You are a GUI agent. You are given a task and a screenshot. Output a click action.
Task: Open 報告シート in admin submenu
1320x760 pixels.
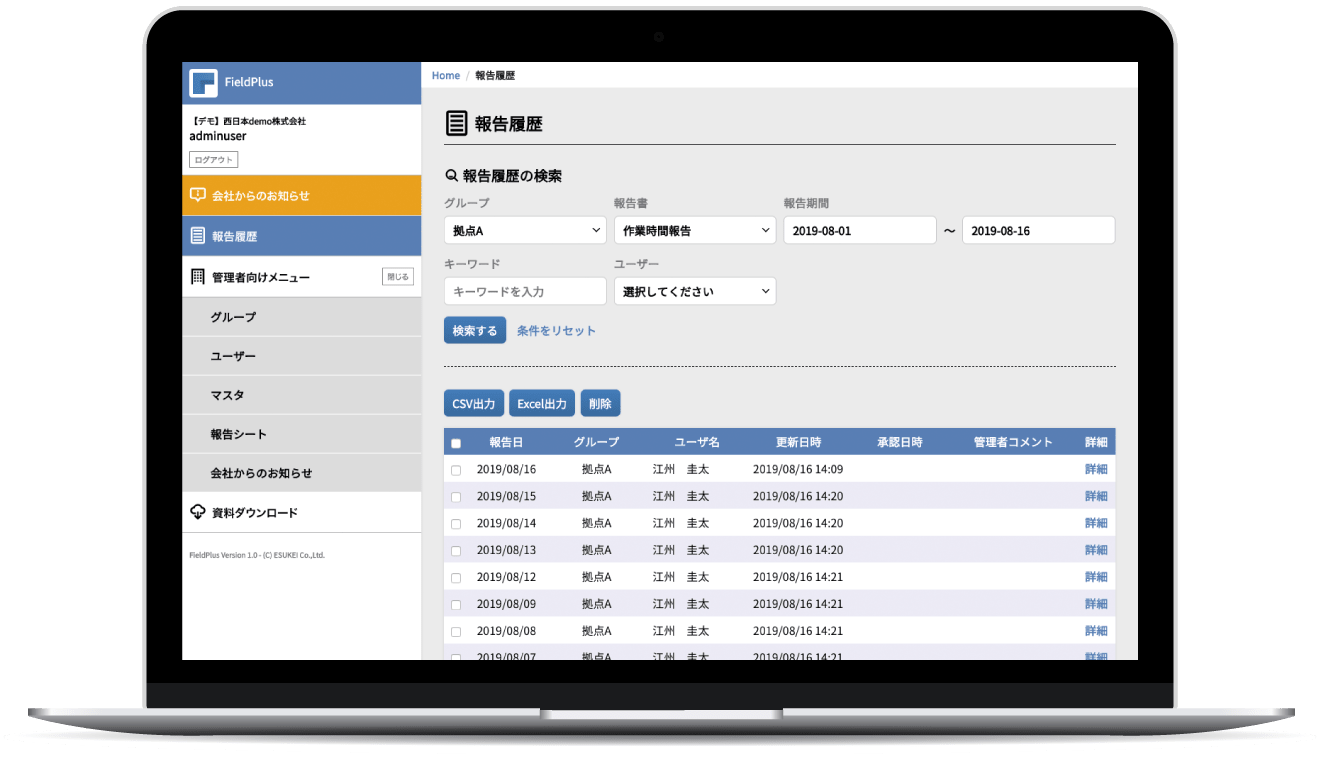302,434
